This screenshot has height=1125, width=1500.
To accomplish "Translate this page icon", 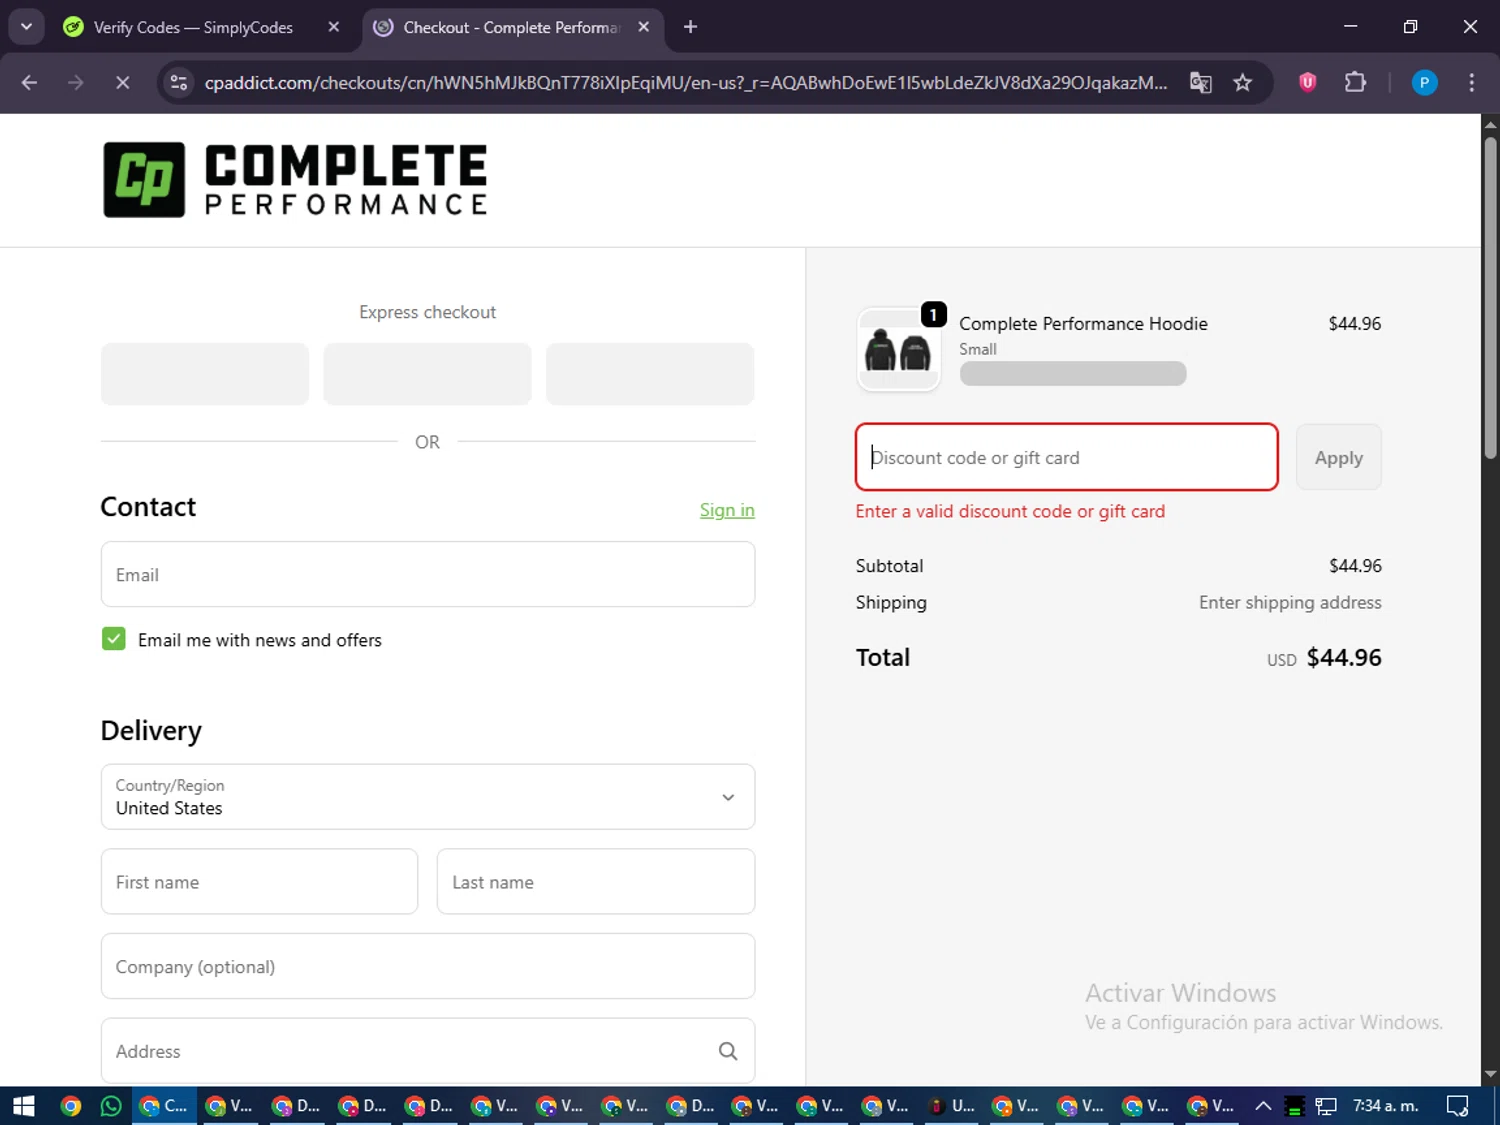I will click(1200, 83).
